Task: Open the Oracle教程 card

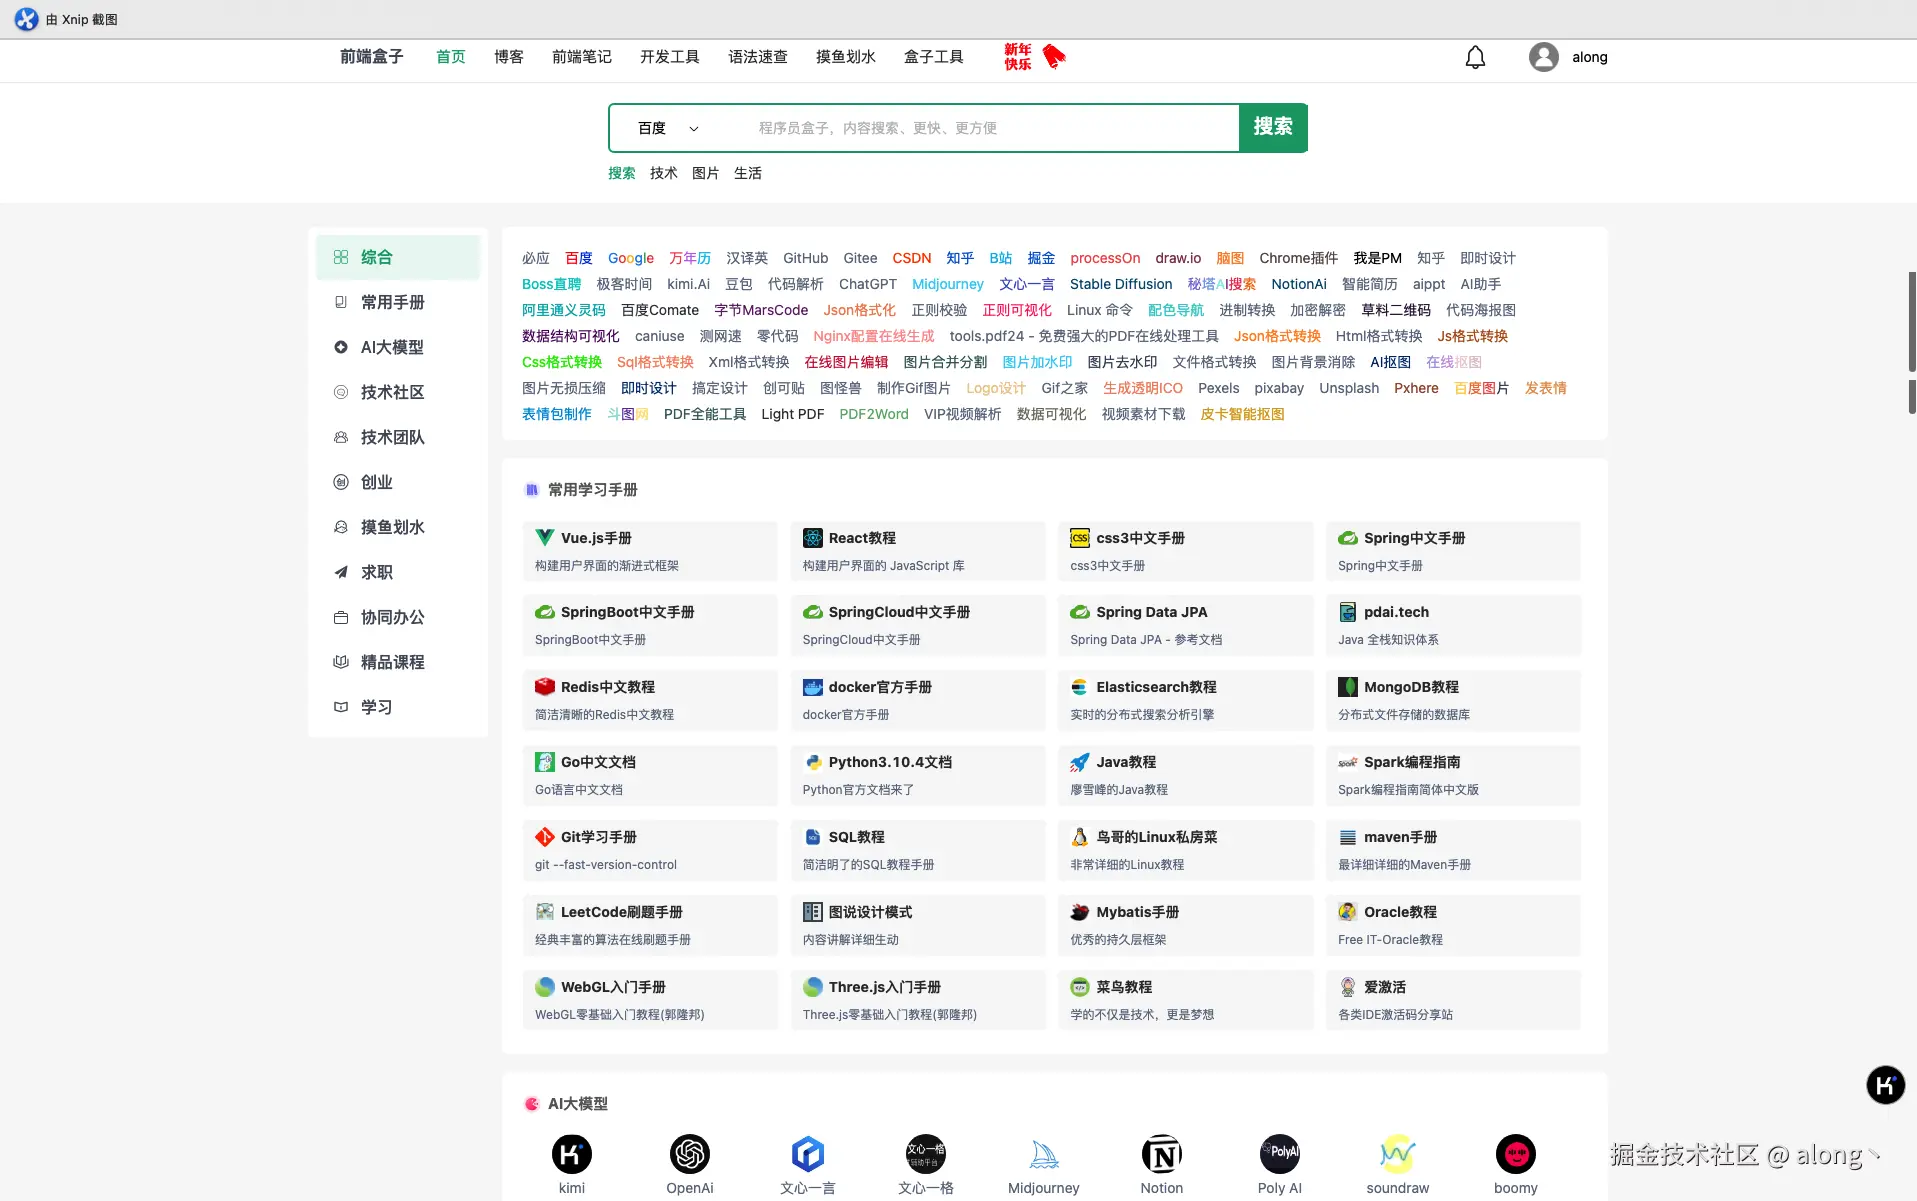Action: coord(1453,925)
